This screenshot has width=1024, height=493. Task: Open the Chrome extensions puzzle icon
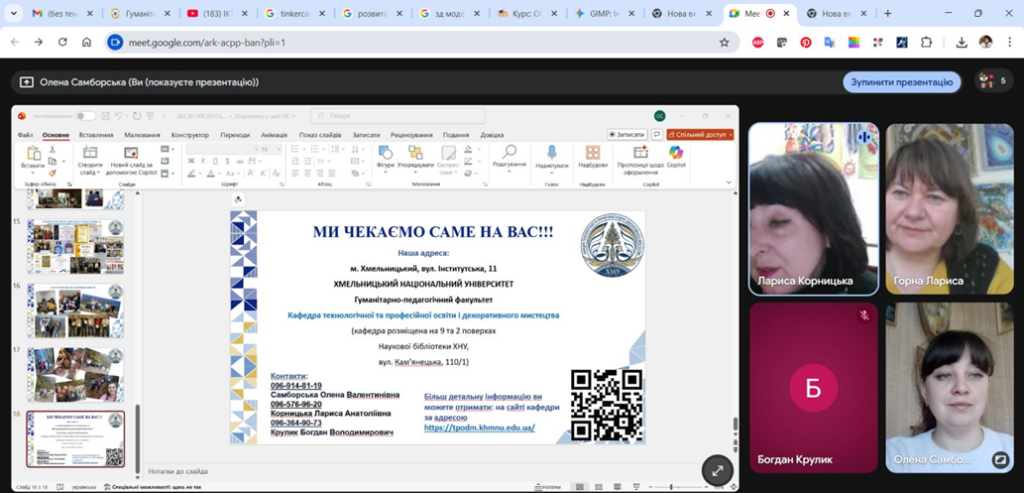(x=925, y=42)
